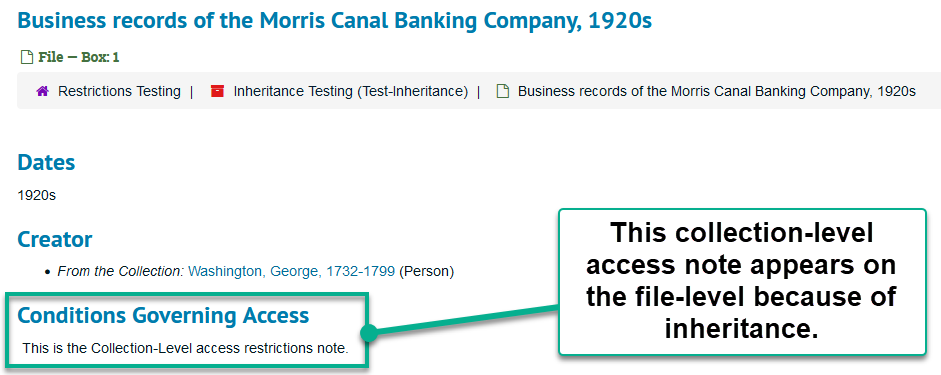Screen dimensions: 941x375
Task: Click the red archive box icon
Action: click(217, 91)
